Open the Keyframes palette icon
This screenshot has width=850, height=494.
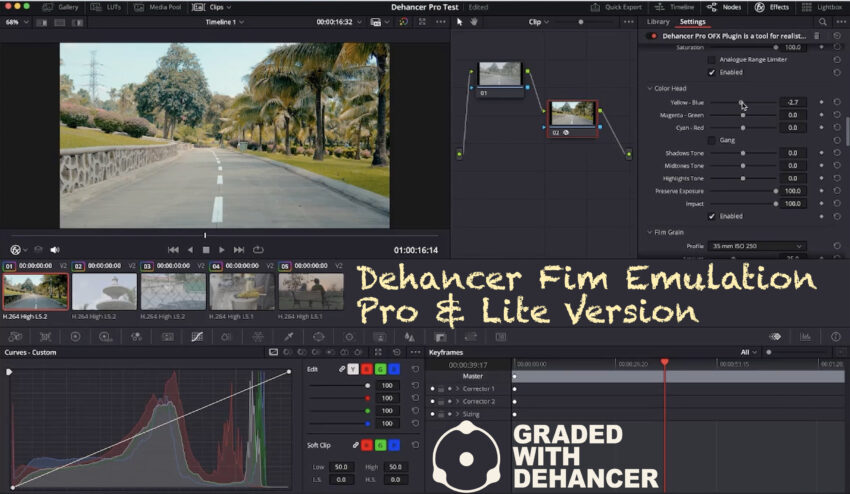pyautogui.click(x=775, y=337)
